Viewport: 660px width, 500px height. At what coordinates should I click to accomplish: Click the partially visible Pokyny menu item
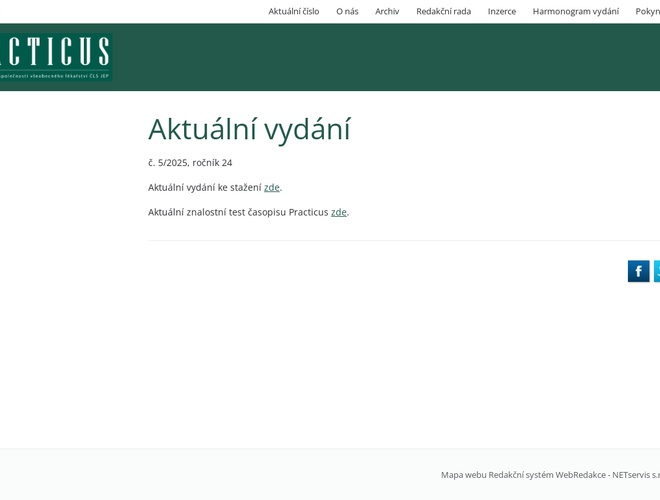[x=647, y=11]
